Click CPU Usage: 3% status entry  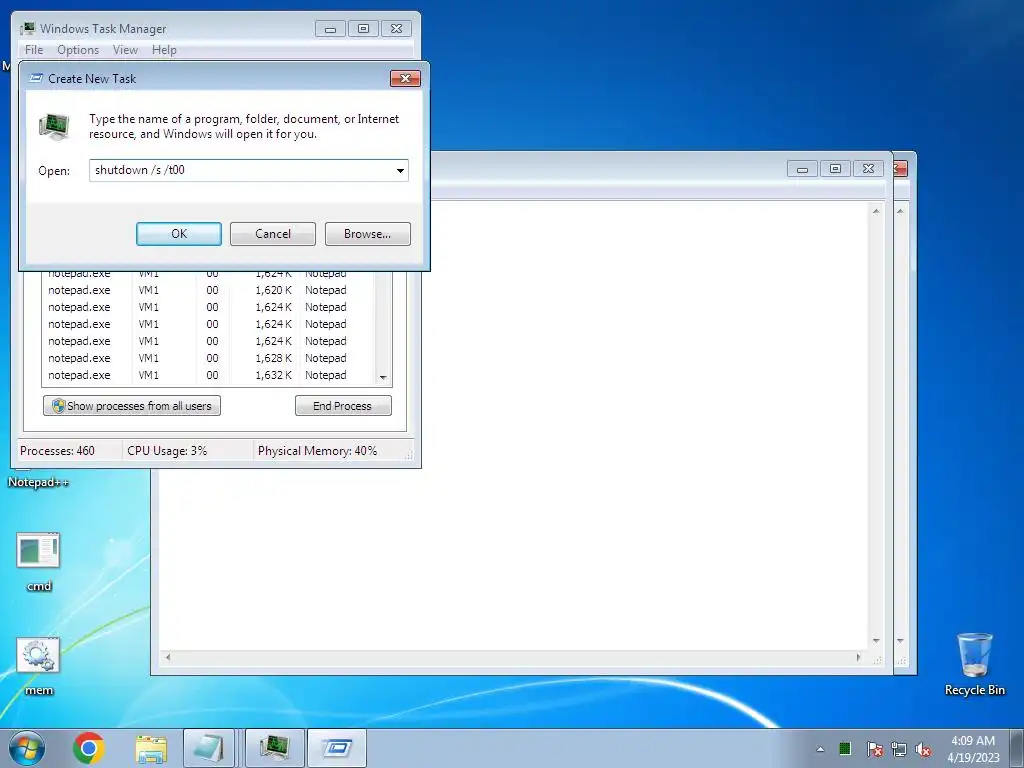coord(167,451)
